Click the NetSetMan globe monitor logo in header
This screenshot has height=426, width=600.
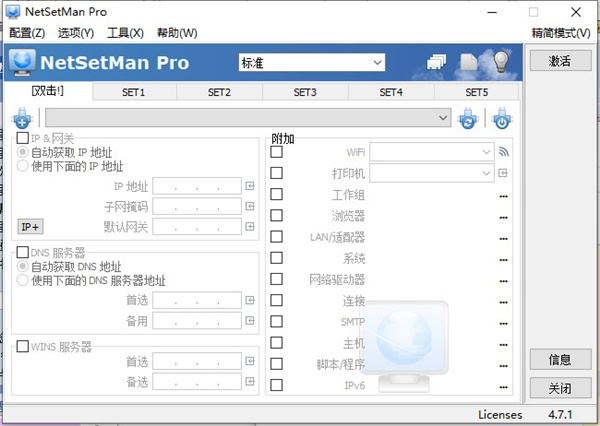(x=22, y=62)
